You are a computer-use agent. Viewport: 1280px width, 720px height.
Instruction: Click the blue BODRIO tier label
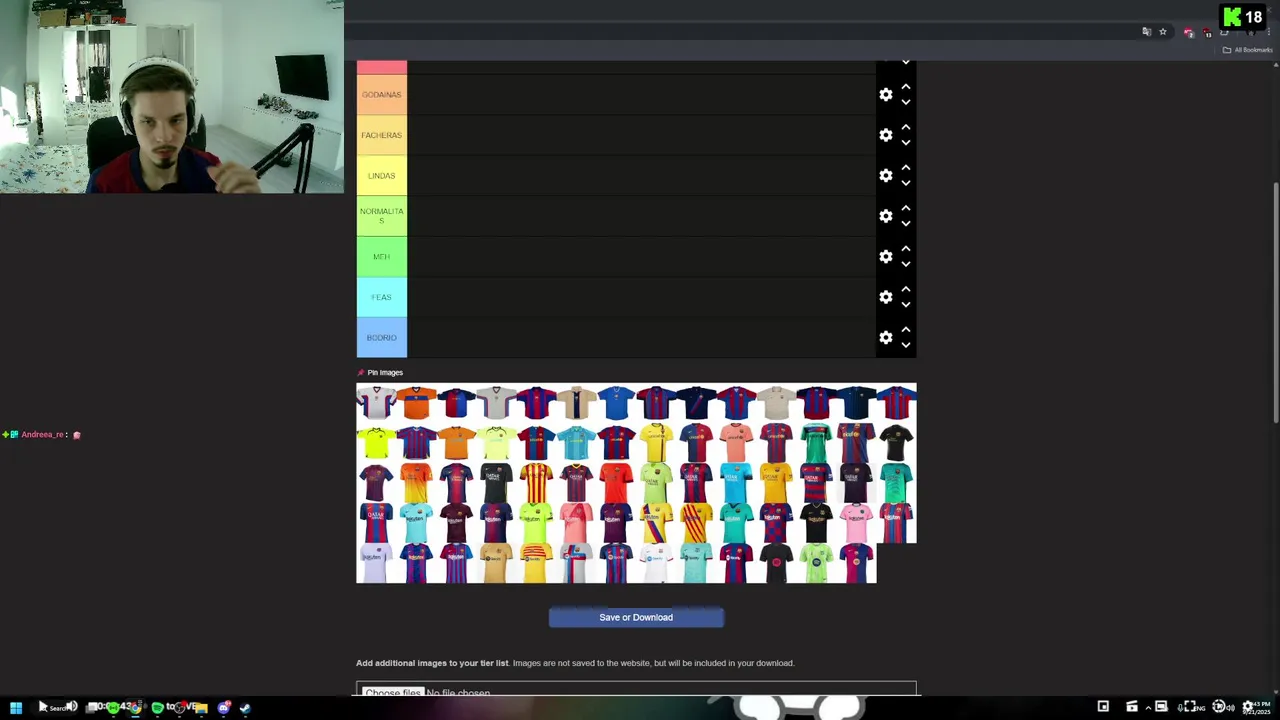[x=381, y=338]
